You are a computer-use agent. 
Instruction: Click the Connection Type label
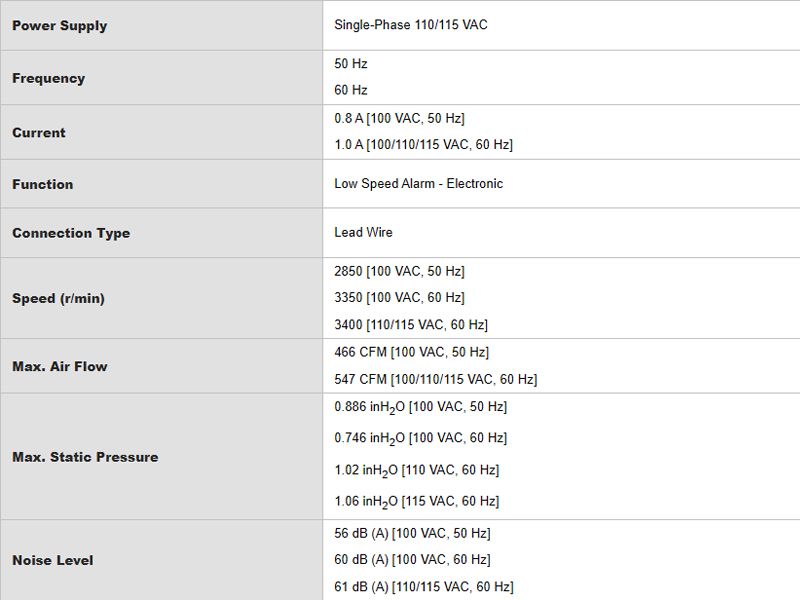click(x=71, y=233)
